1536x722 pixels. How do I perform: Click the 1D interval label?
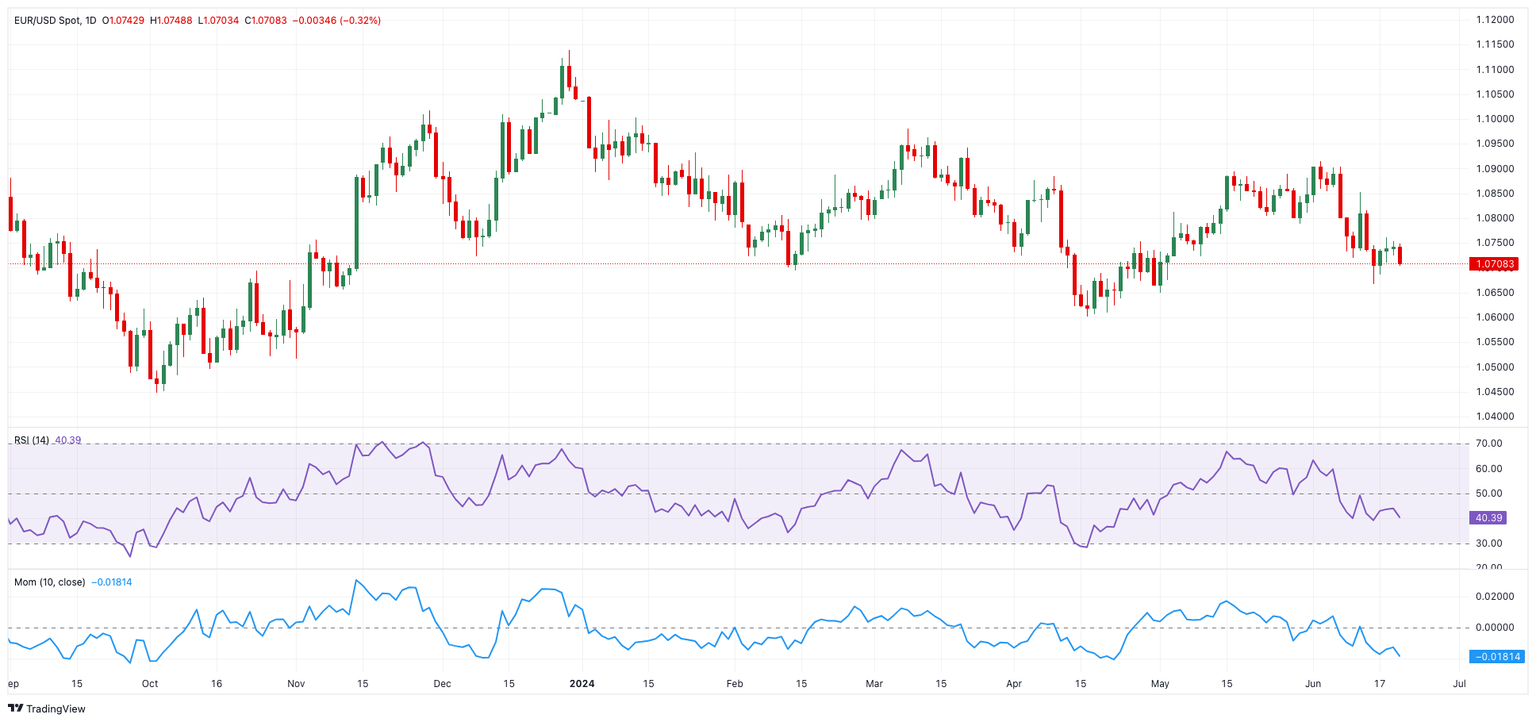91,20
